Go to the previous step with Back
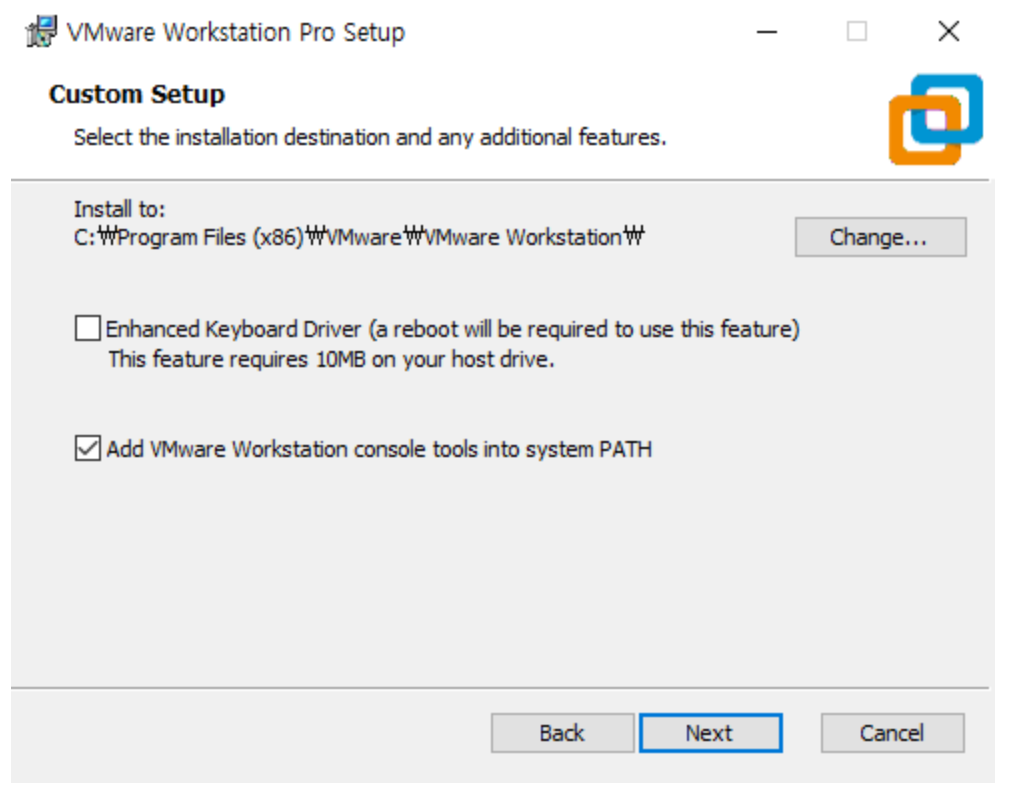The image size is (1010, 789). 562,733
